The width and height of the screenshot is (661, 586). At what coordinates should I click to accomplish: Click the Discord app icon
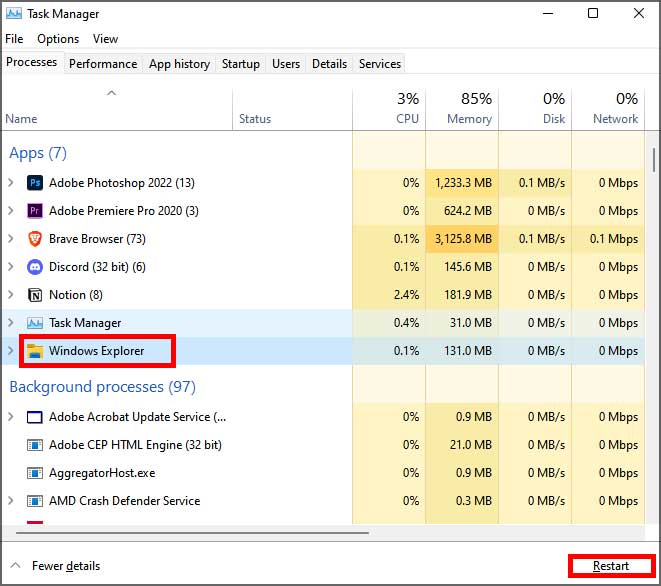pyautogui.click(x=35, y=267)
